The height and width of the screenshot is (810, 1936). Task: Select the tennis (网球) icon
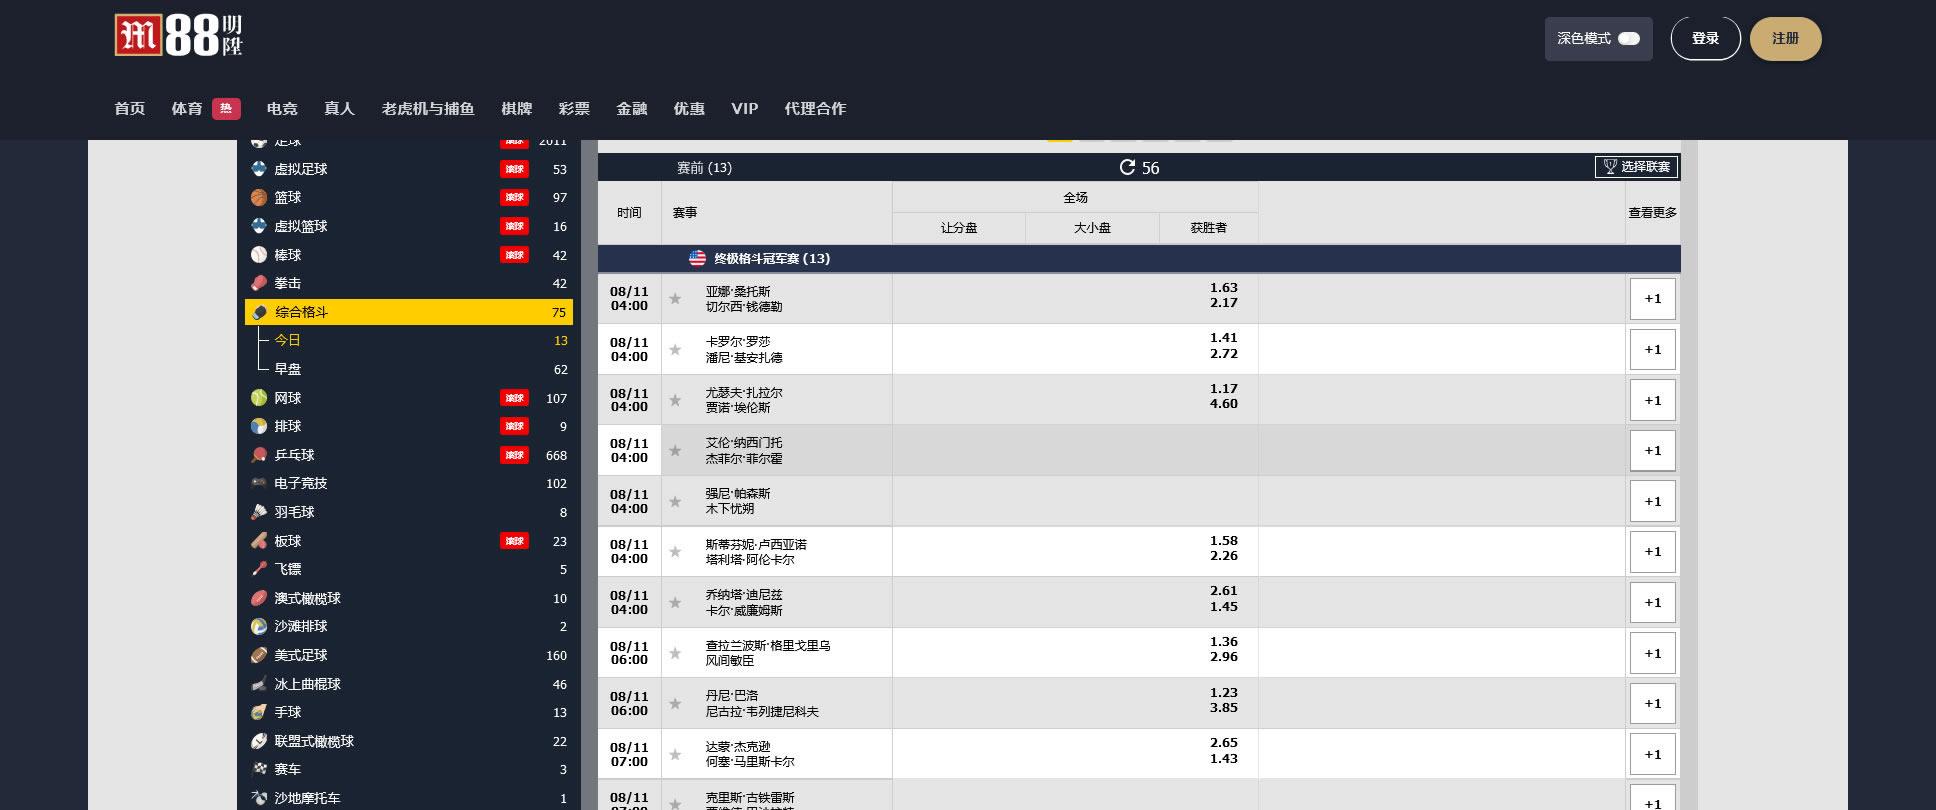(259, 398)
